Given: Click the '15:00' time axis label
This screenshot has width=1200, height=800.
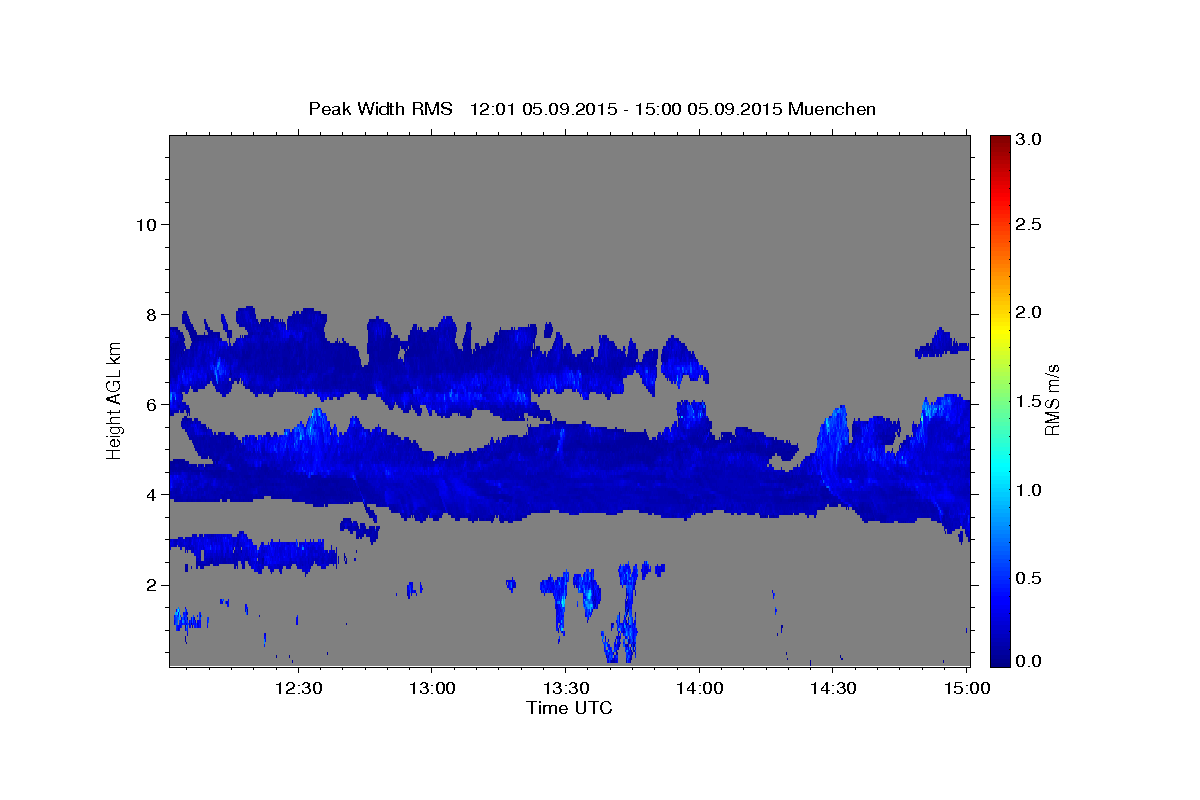Looking at the screenshot, I should pyautogui.click(x=966, y=688).
